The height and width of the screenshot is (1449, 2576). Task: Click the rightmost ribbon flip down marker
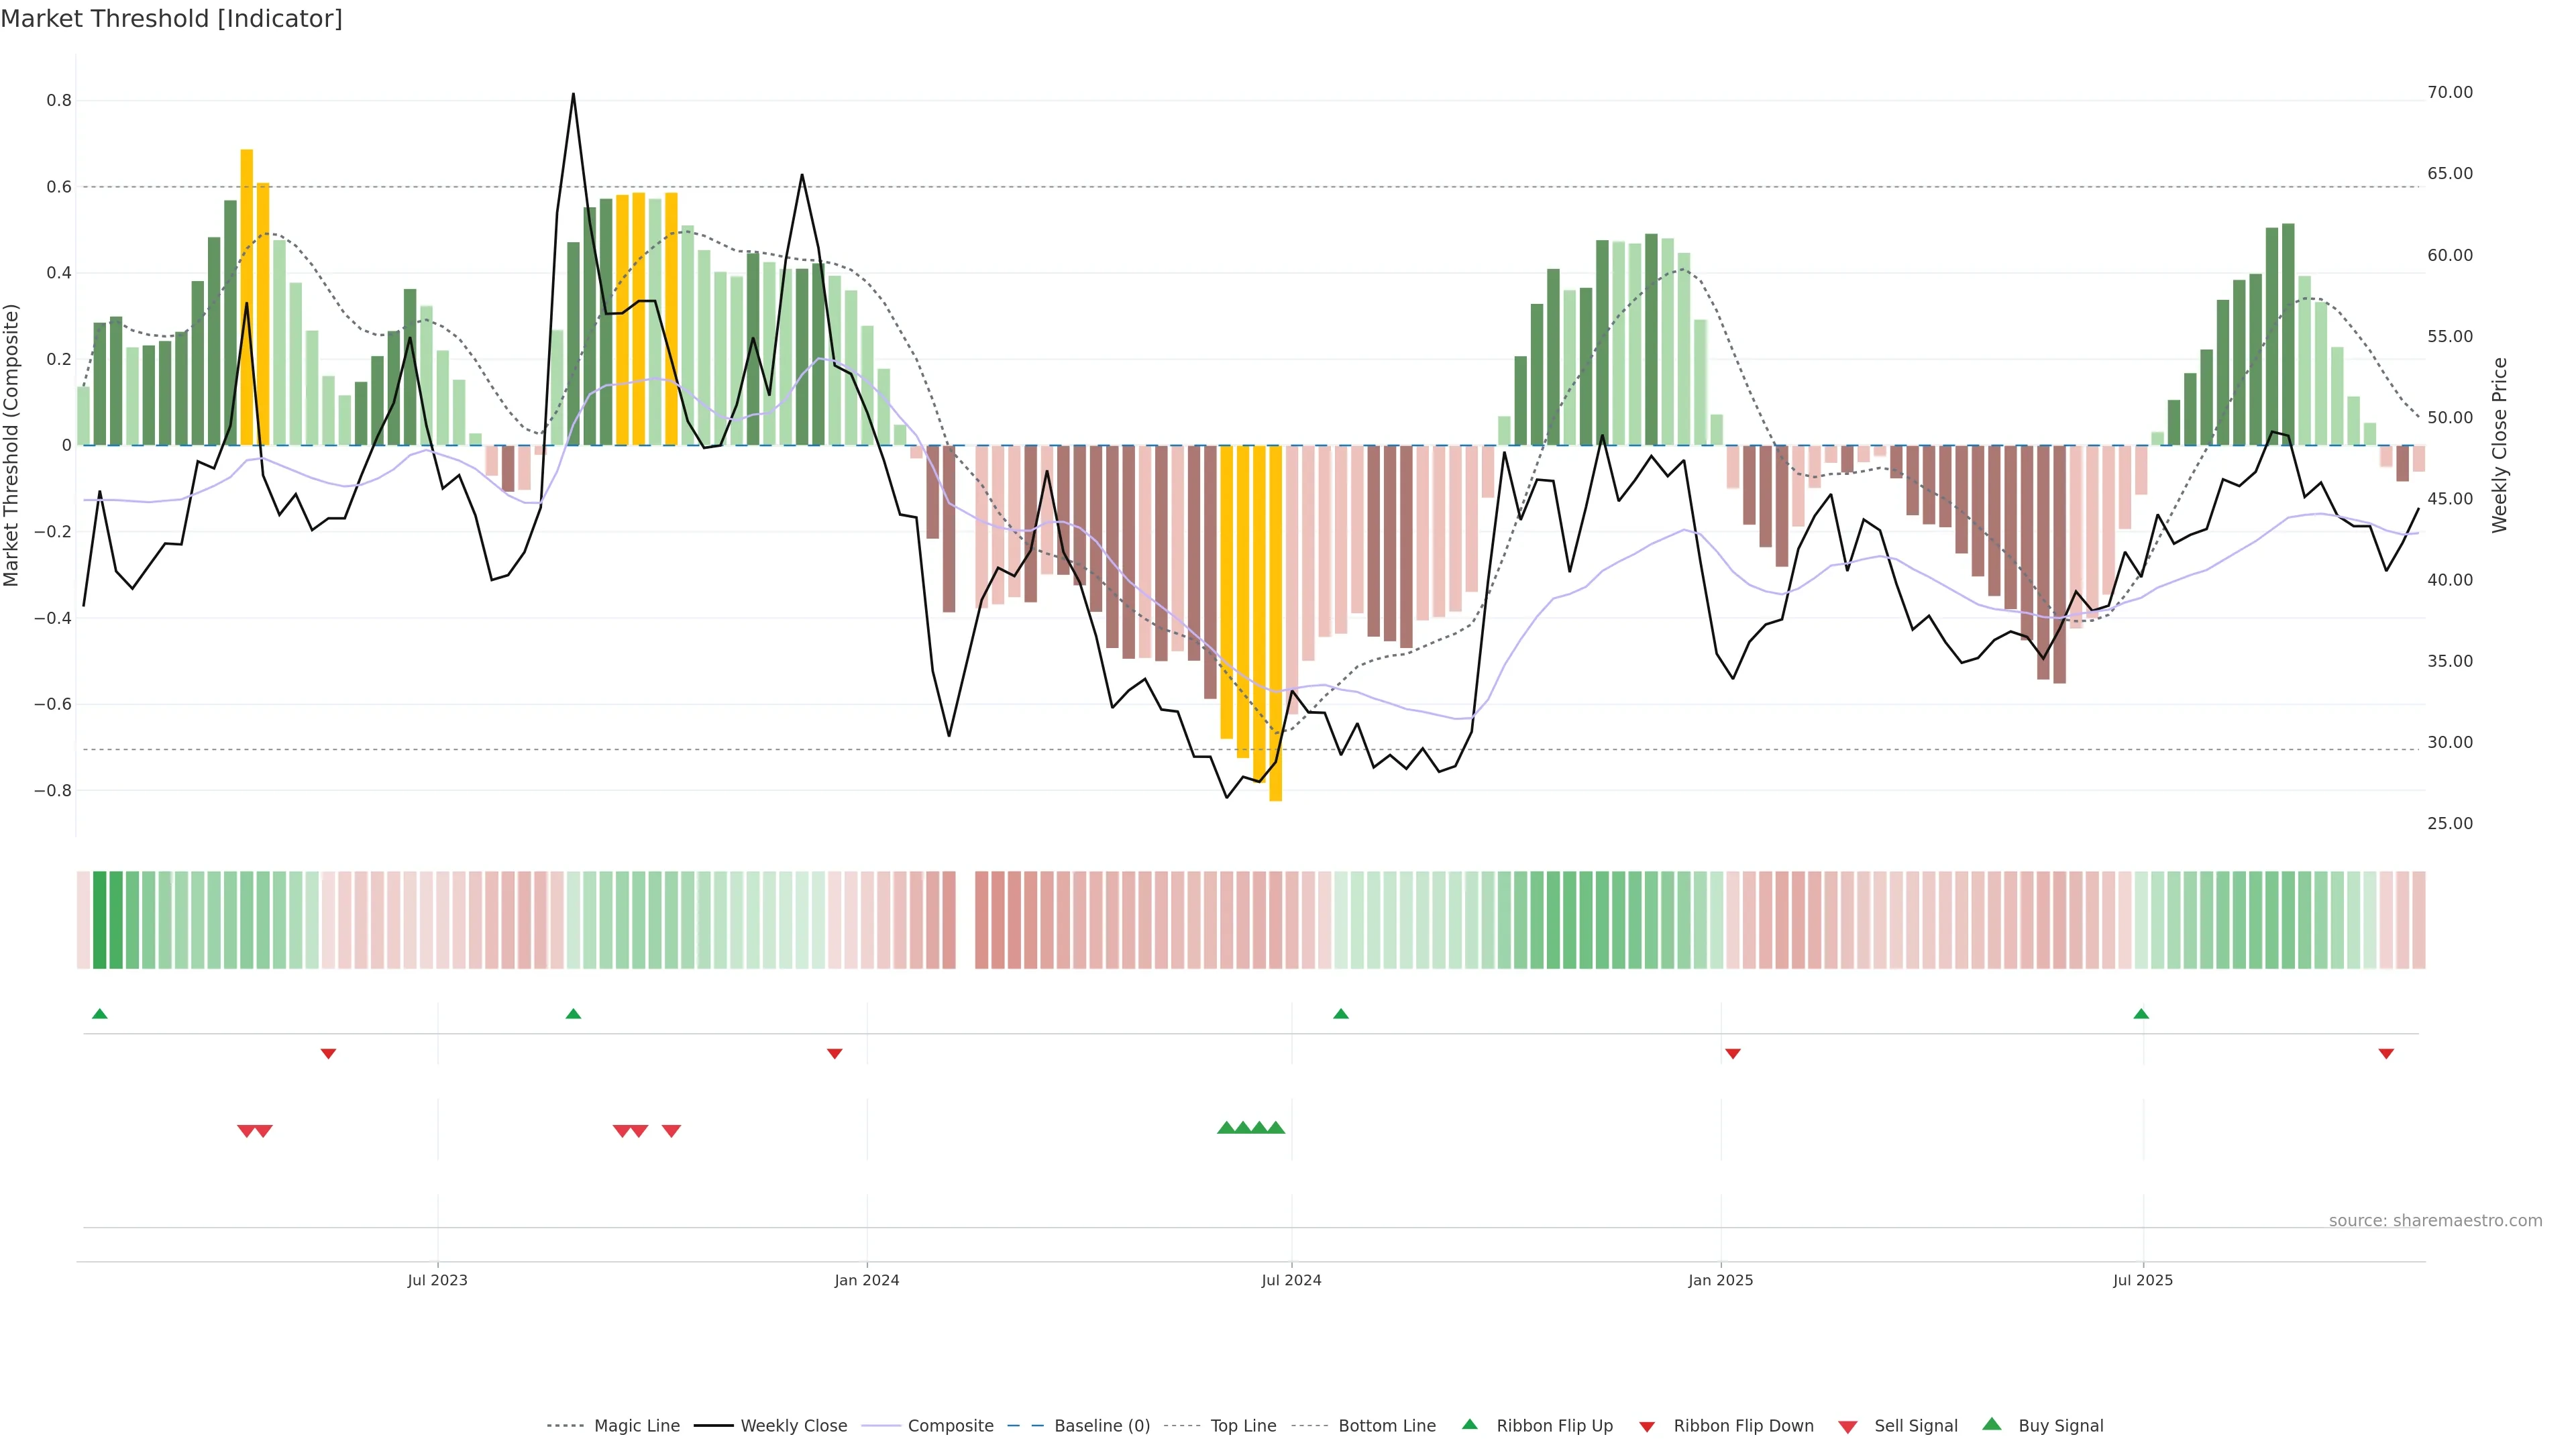(x=2386, y=1053)
